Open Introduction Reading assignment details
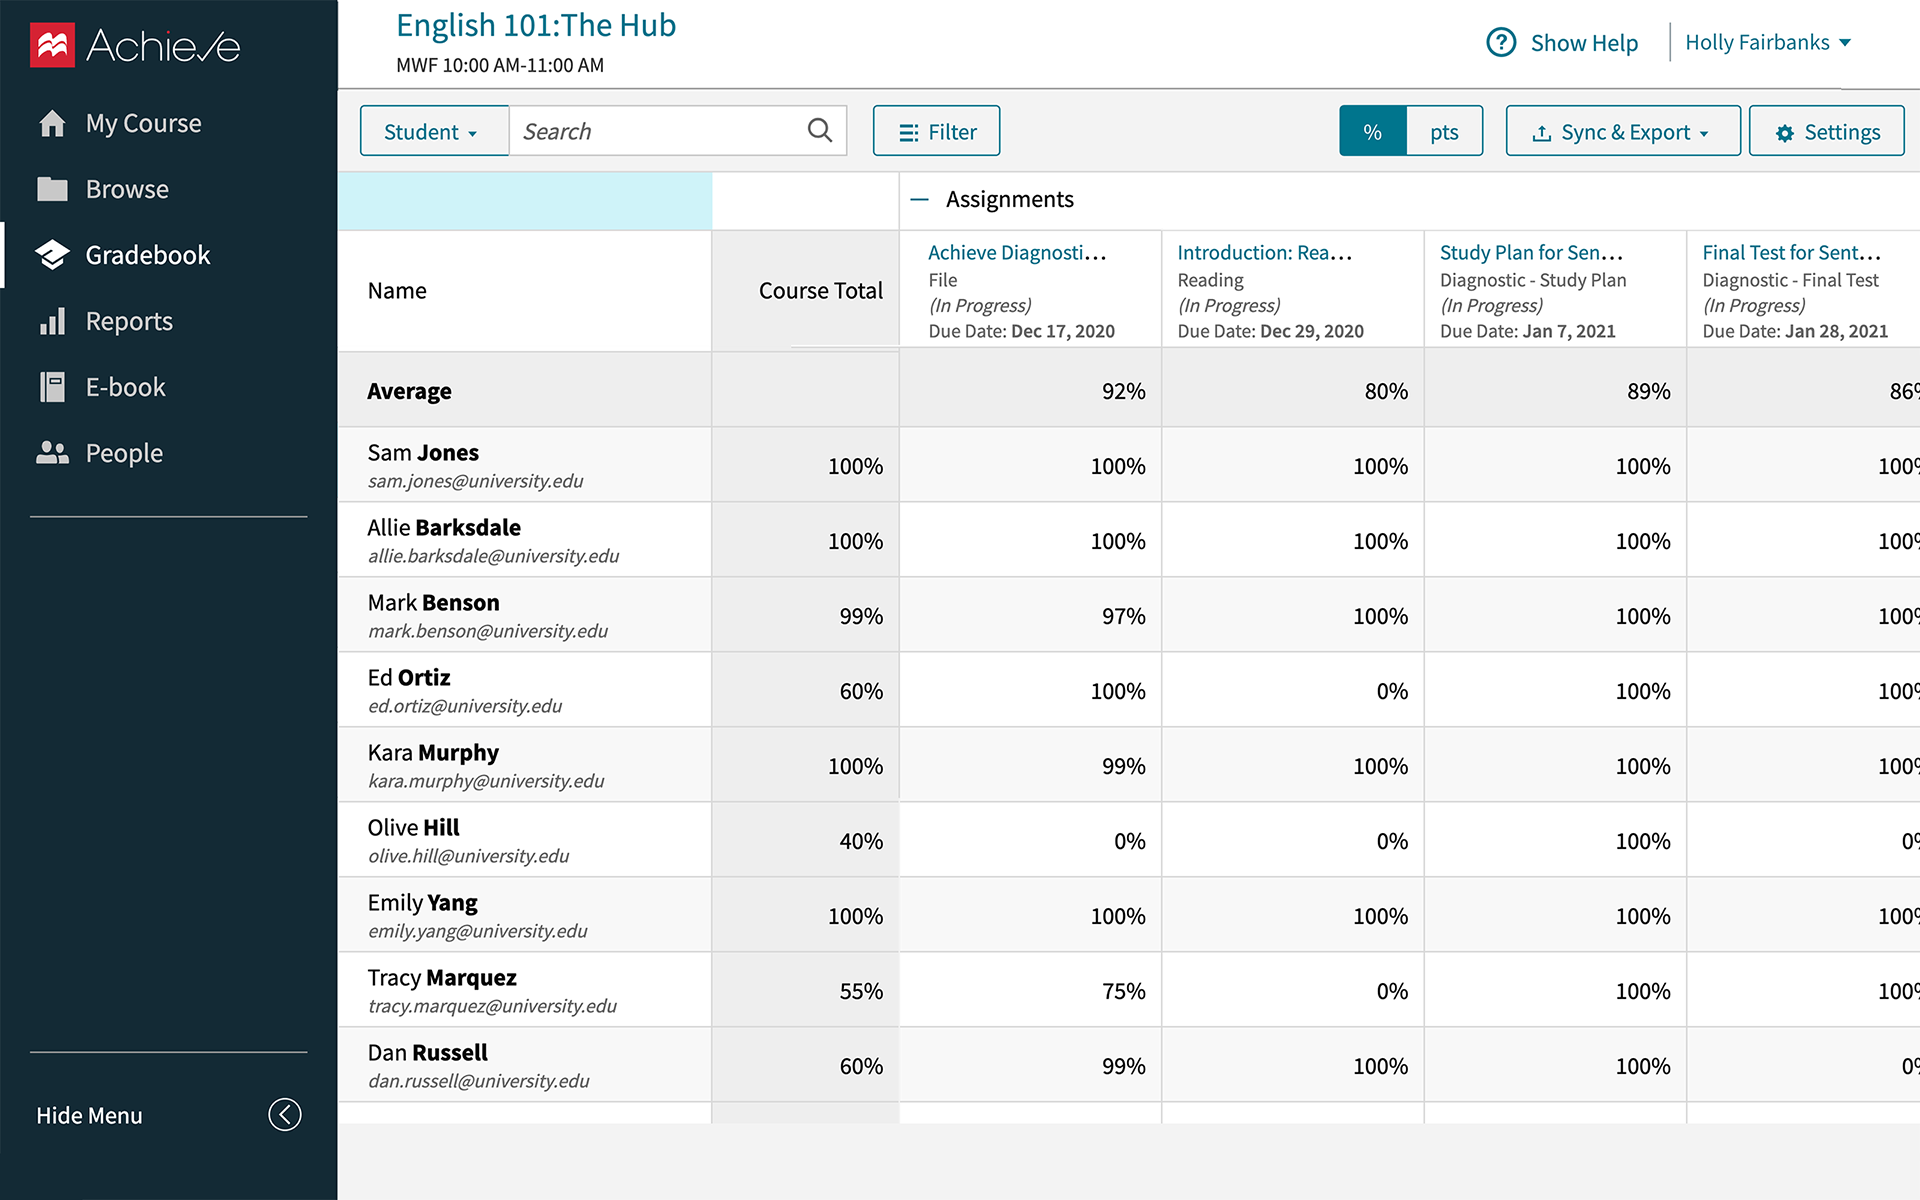This screenshot has height=1200, width=1920. click(1262, 253)
